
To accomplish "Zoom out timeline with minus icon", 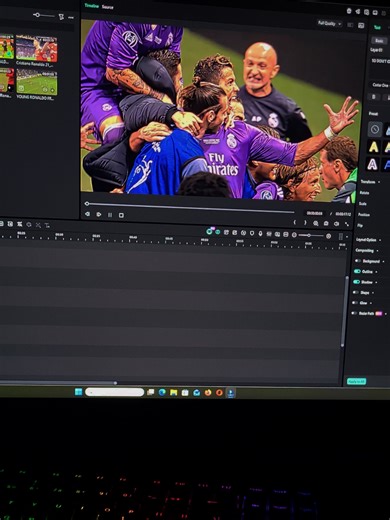I will [x=294, y=235].
